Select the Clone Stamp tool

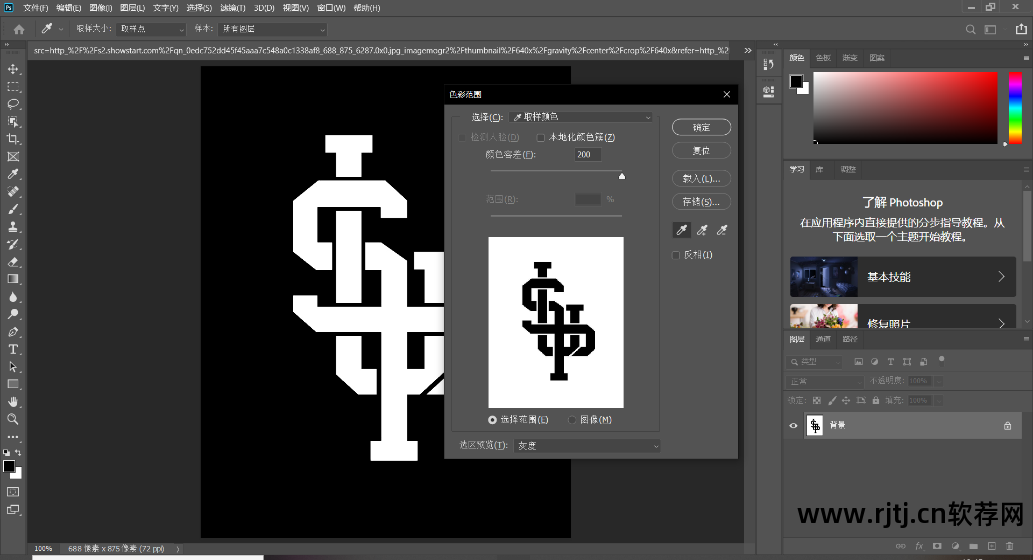pyautogui.click(x=13, y=227)
